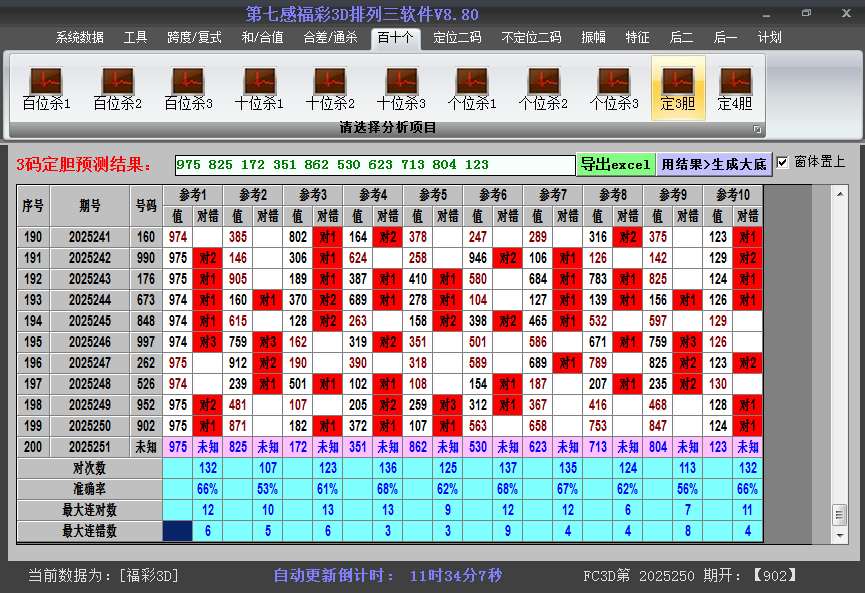Screen dimensions: 865x593
Task: Click the 自动更新倒计时 status text
Action: (388, 575)
